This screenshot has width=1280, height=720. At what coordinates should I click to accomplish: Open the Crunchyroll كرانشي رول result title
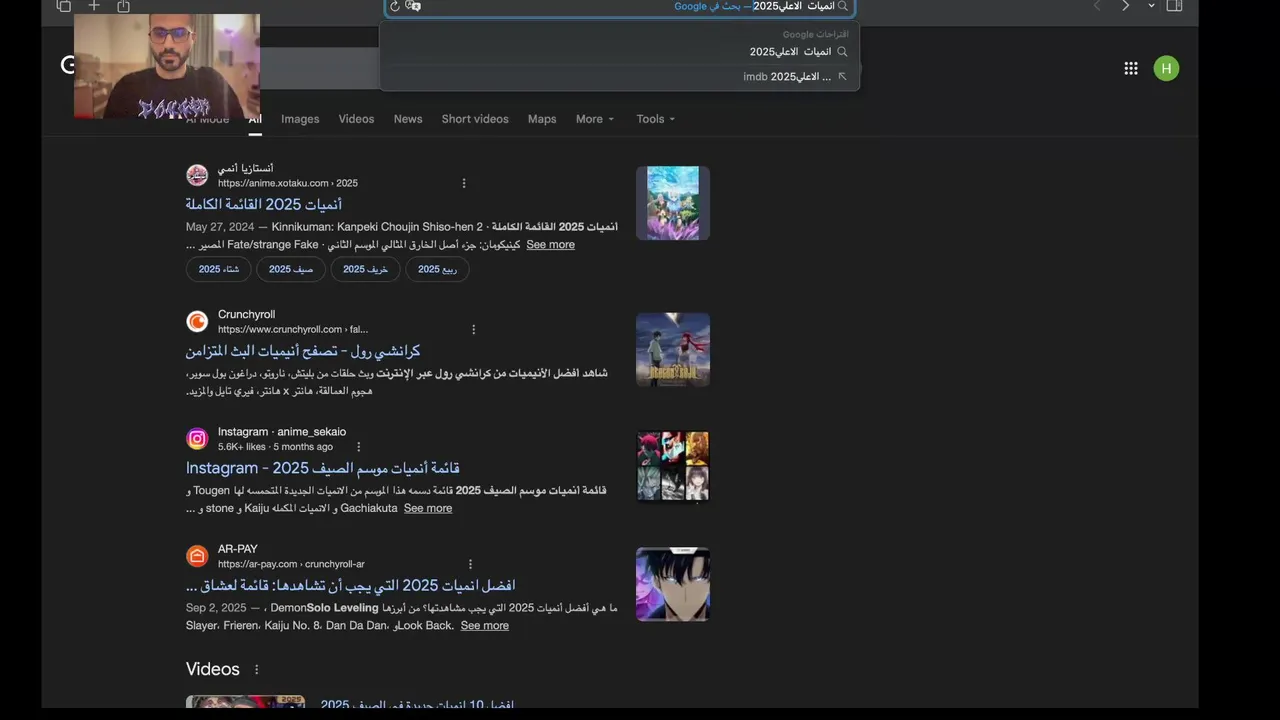tap(303, 351)
